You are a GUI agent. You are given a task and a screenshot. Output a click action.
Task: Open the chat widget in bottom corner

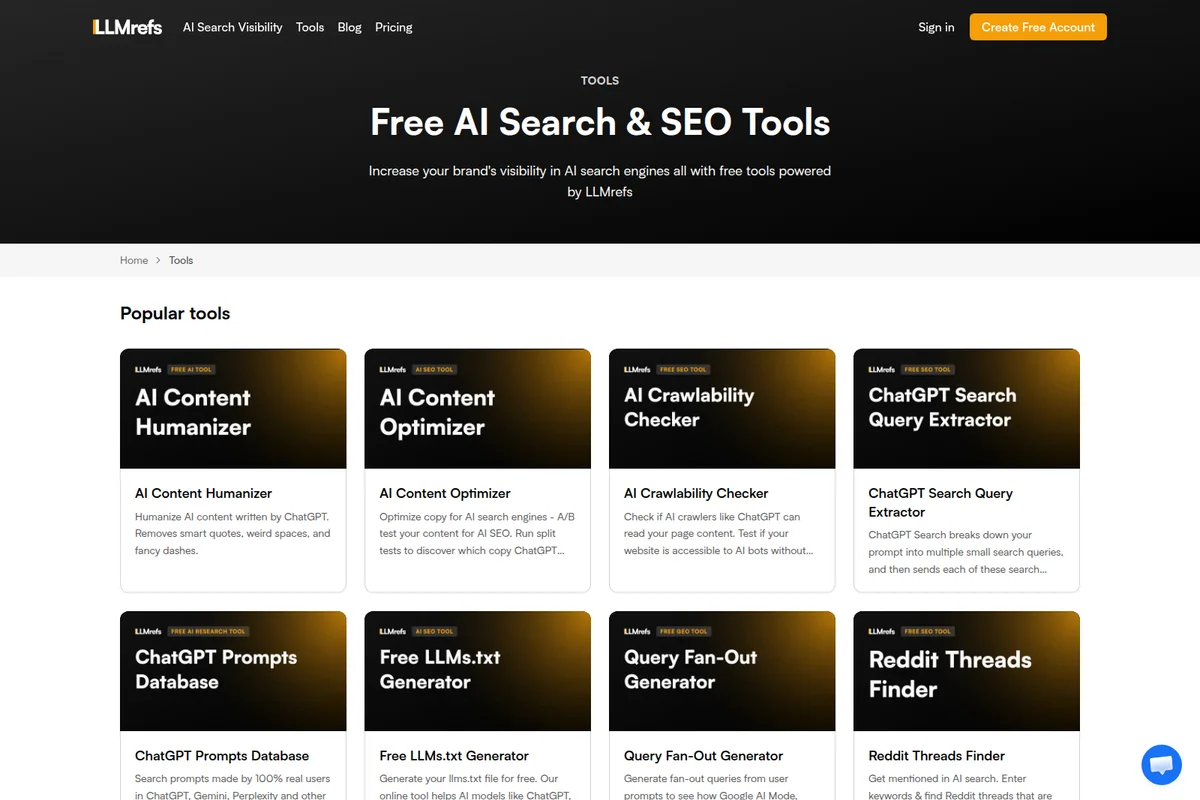1161,765
